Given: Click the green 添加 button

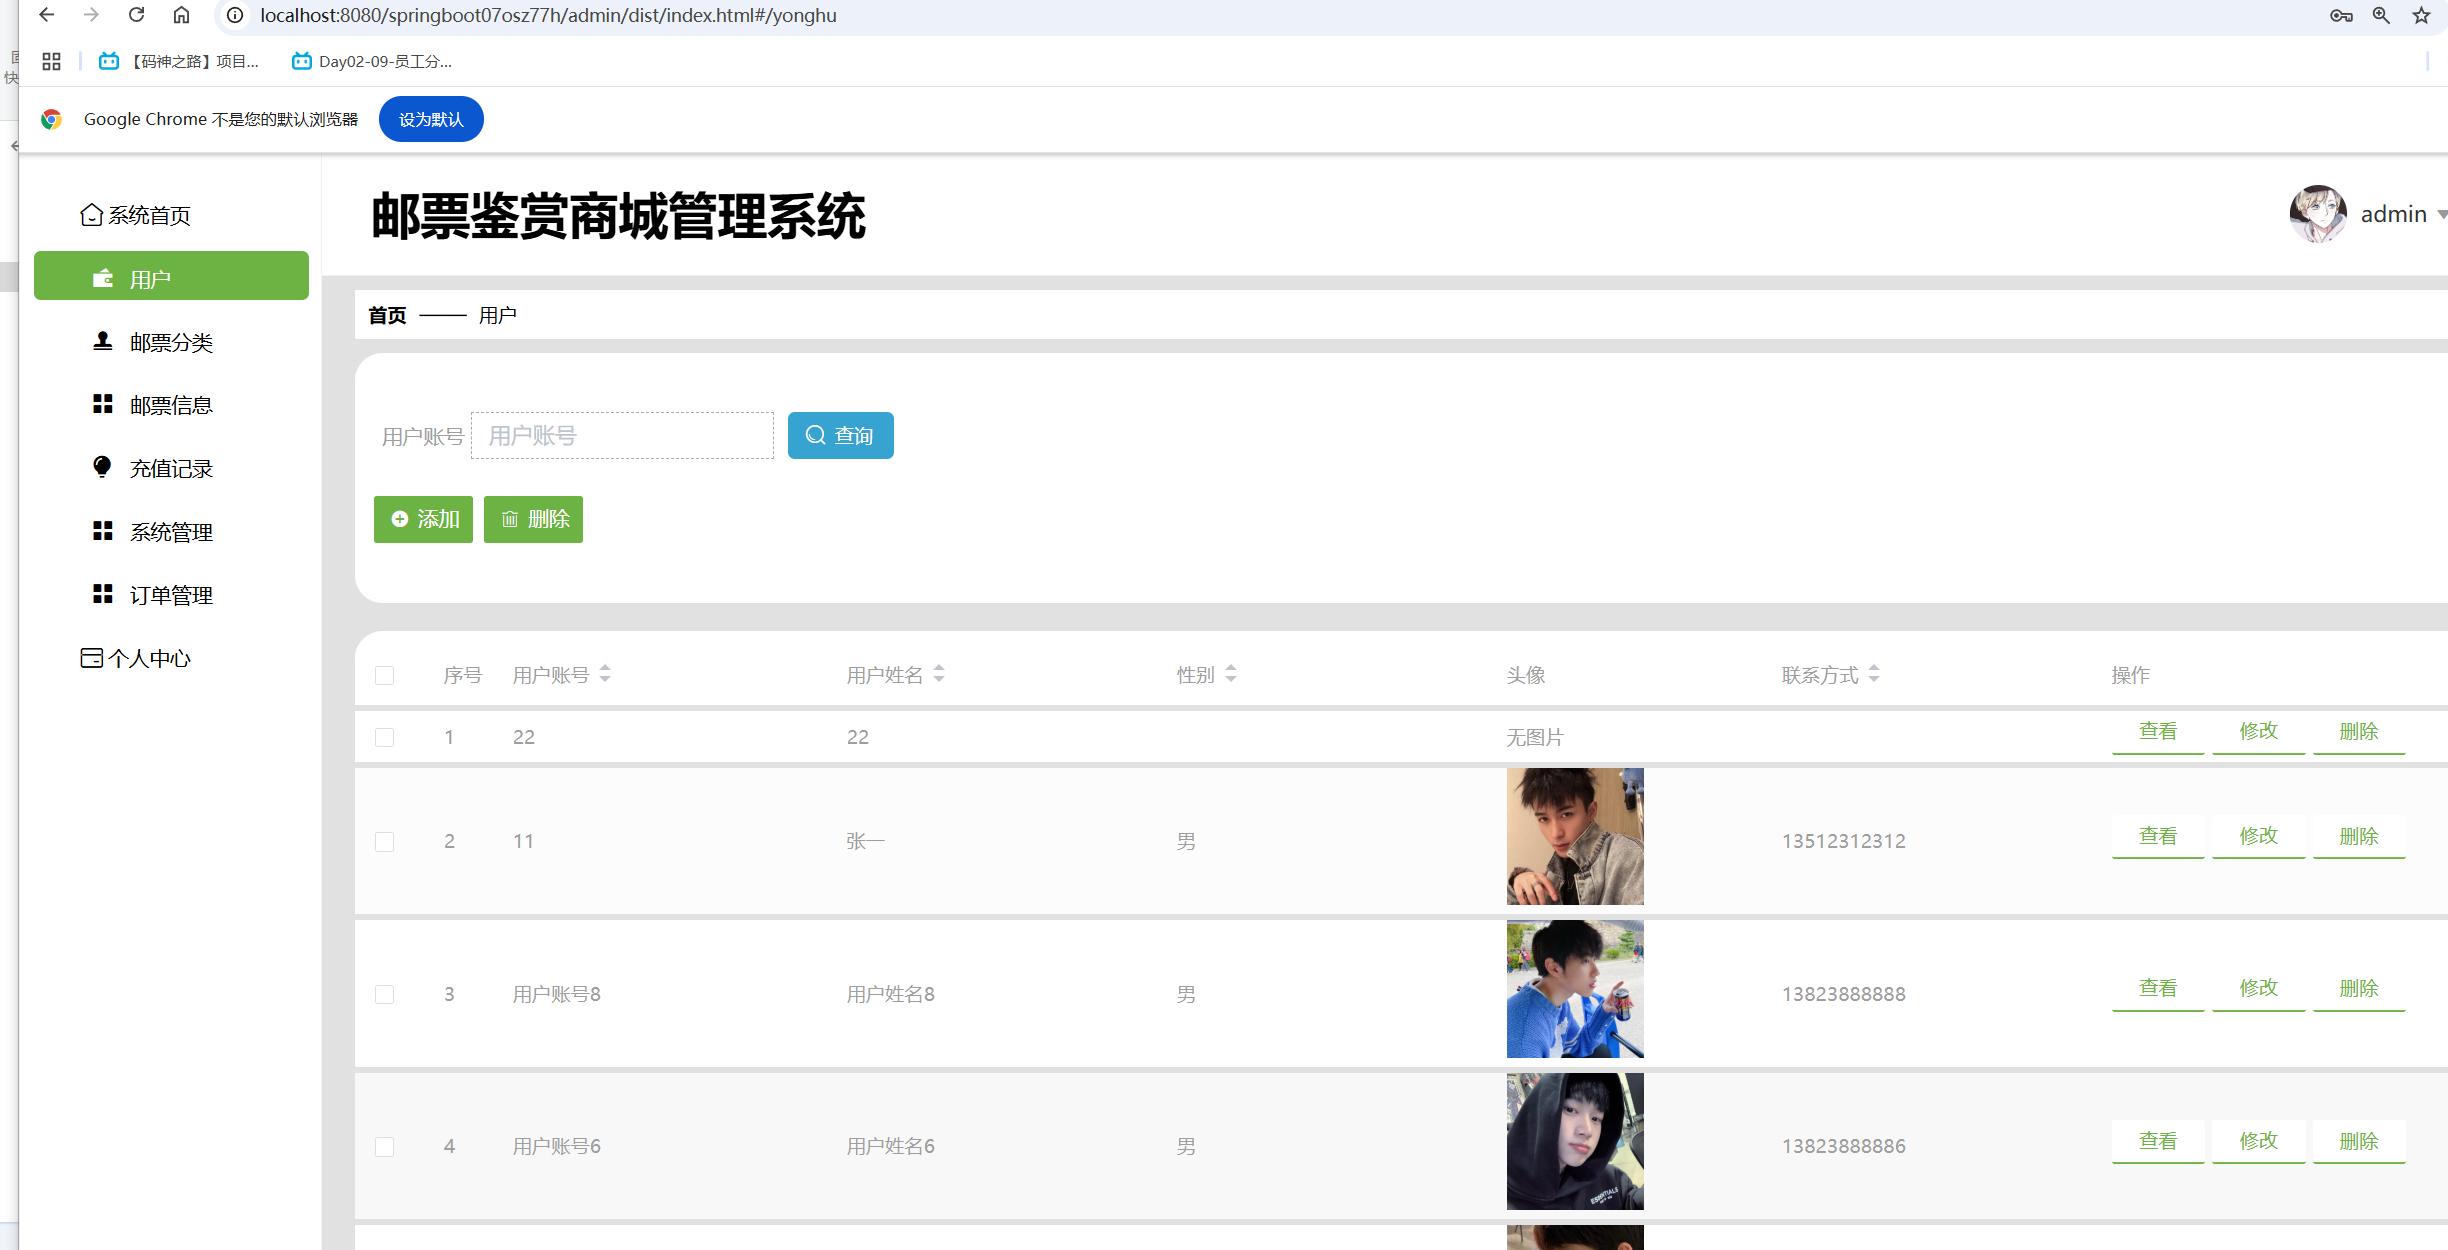Looking at the screenshot, I should tap(423, 519).
